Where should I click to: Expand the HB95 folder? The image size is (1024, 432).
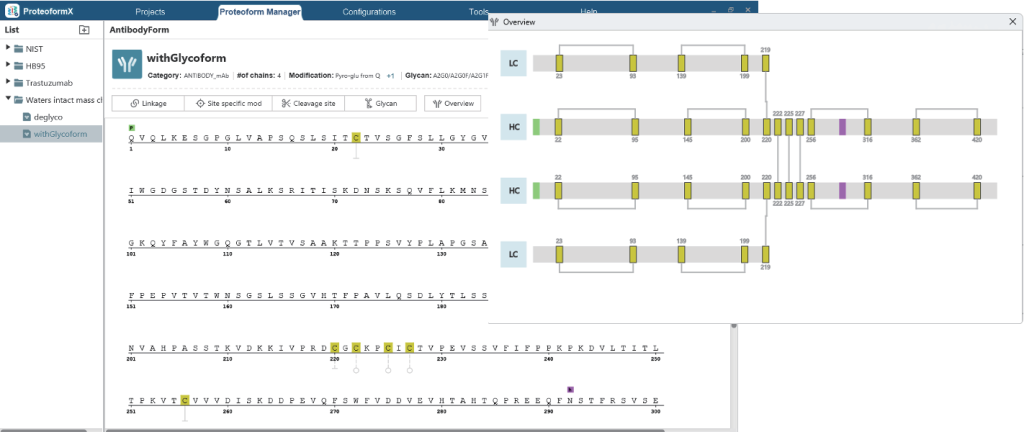point(8,65)
